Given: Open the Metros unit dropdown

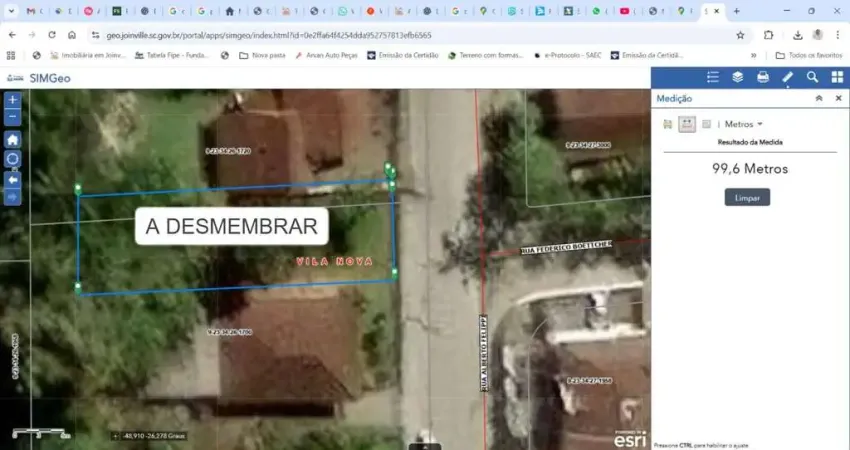Looking at the screenshot, I should click(743, 124).
